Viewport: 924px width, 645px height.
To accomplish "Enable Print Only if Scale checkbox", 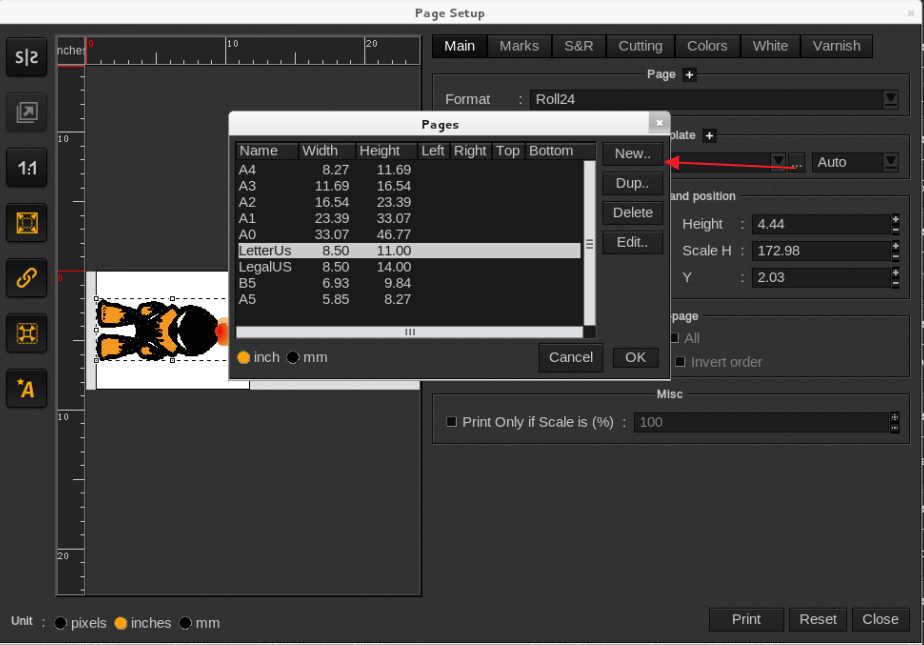I will (451, 422).
